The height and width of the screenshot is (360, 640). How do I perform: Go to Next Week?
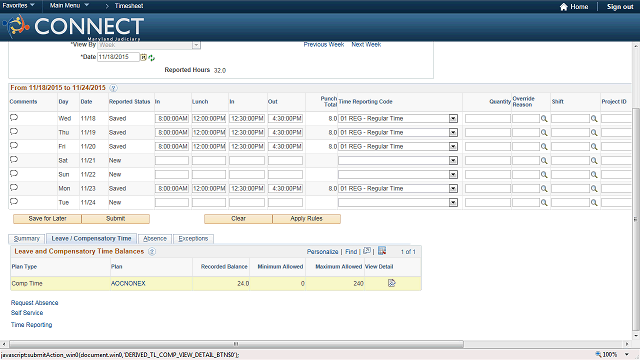(366, 44)
